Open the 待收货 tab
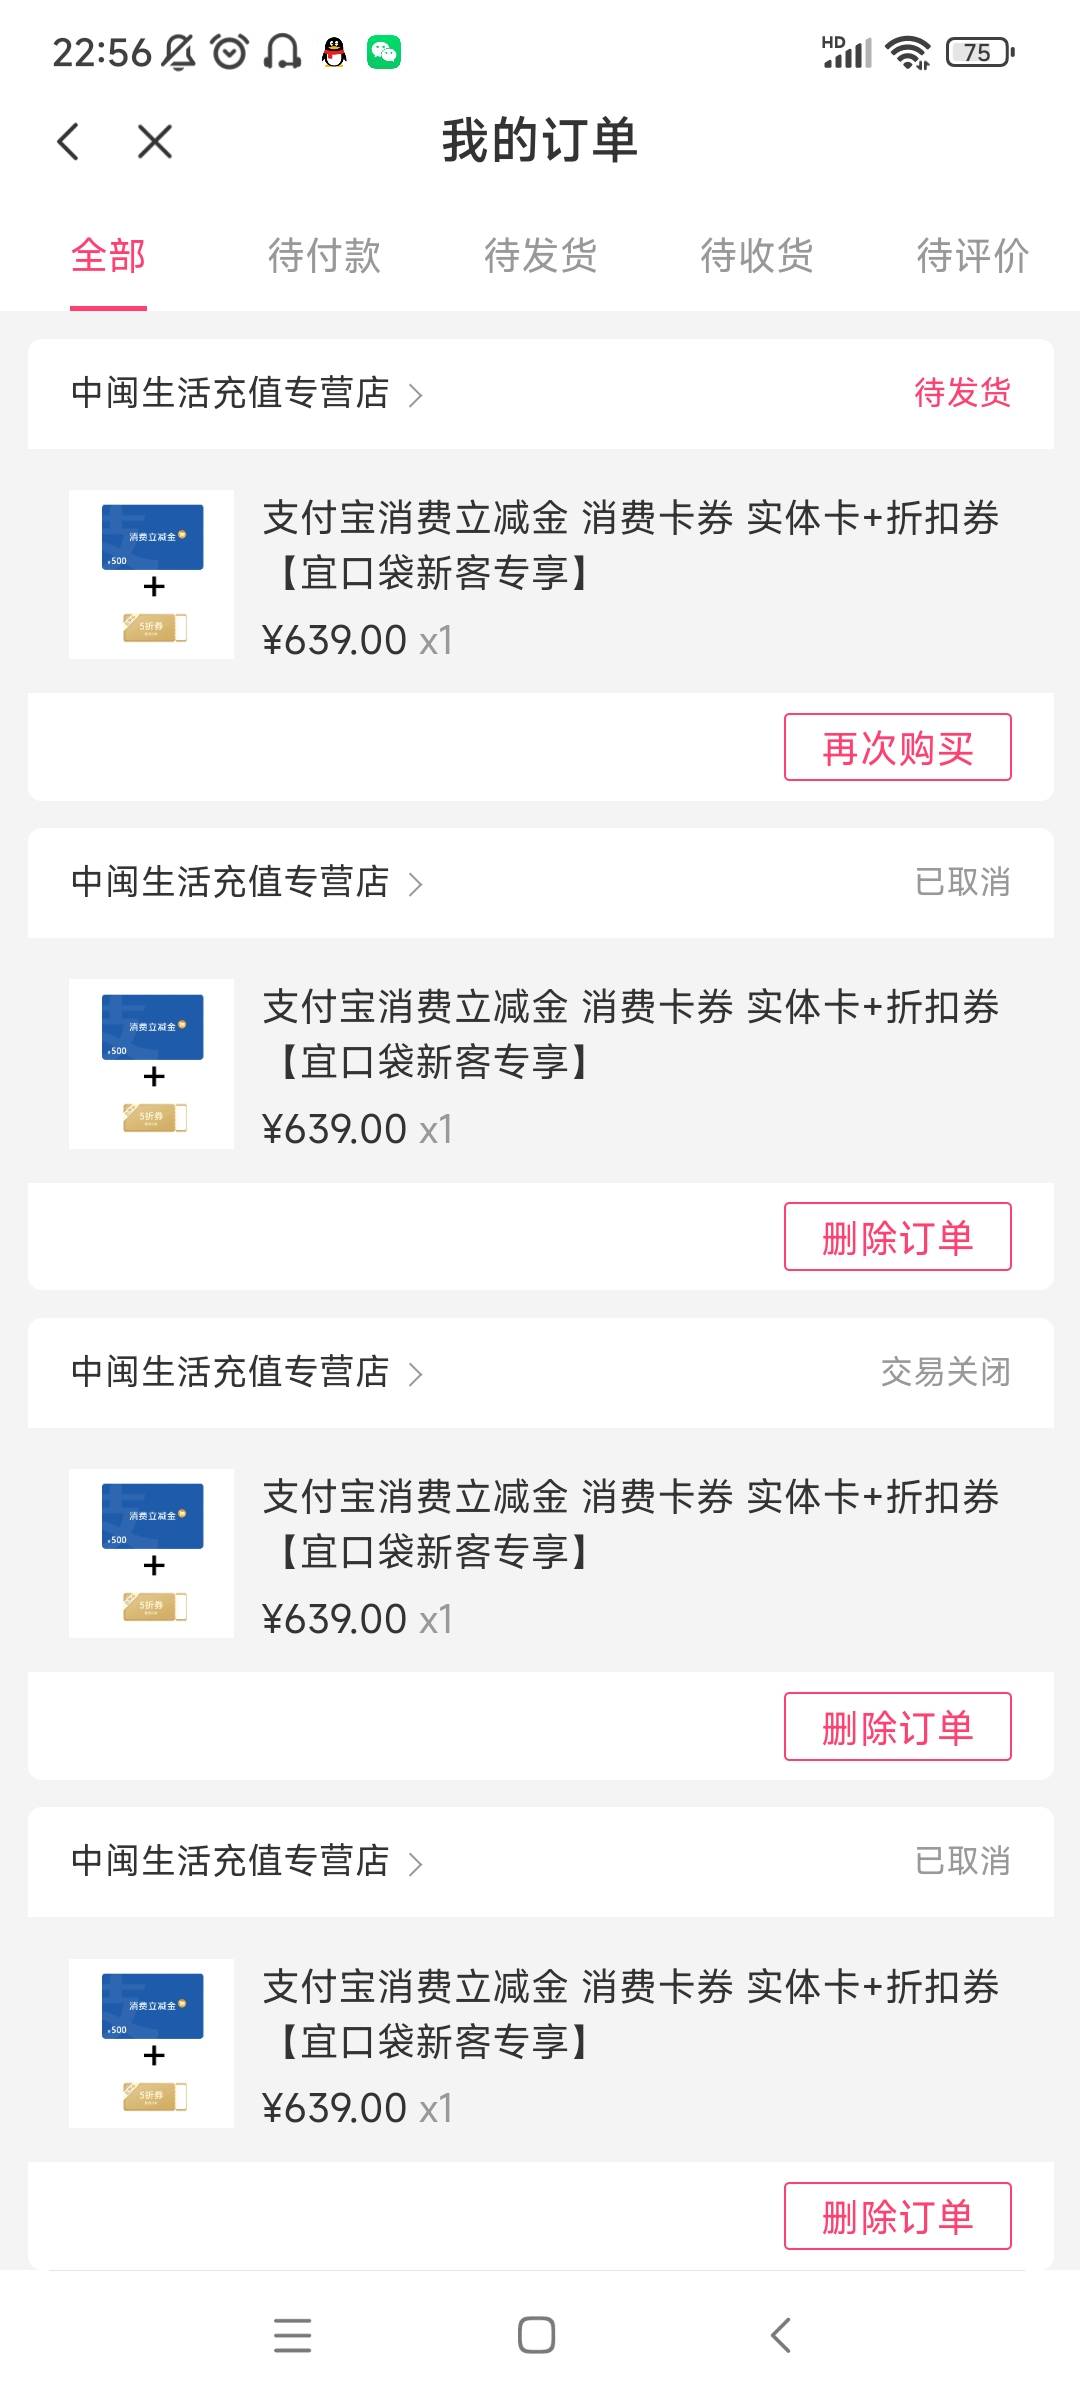This screenshot has width=1080, height=2400. click(x=756, y=256)
